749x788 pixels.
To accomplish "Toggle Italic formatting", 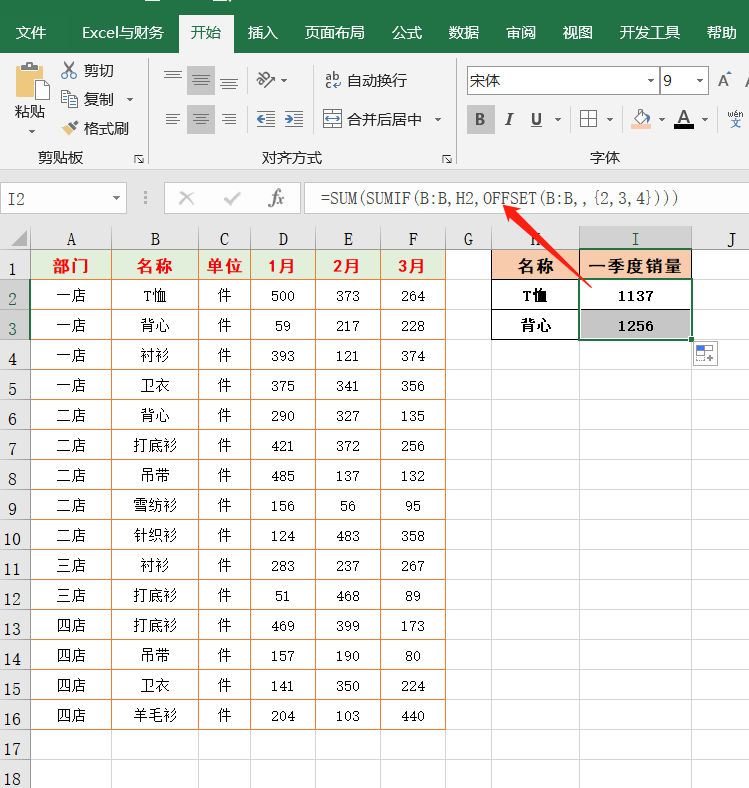I will (509, 119).
